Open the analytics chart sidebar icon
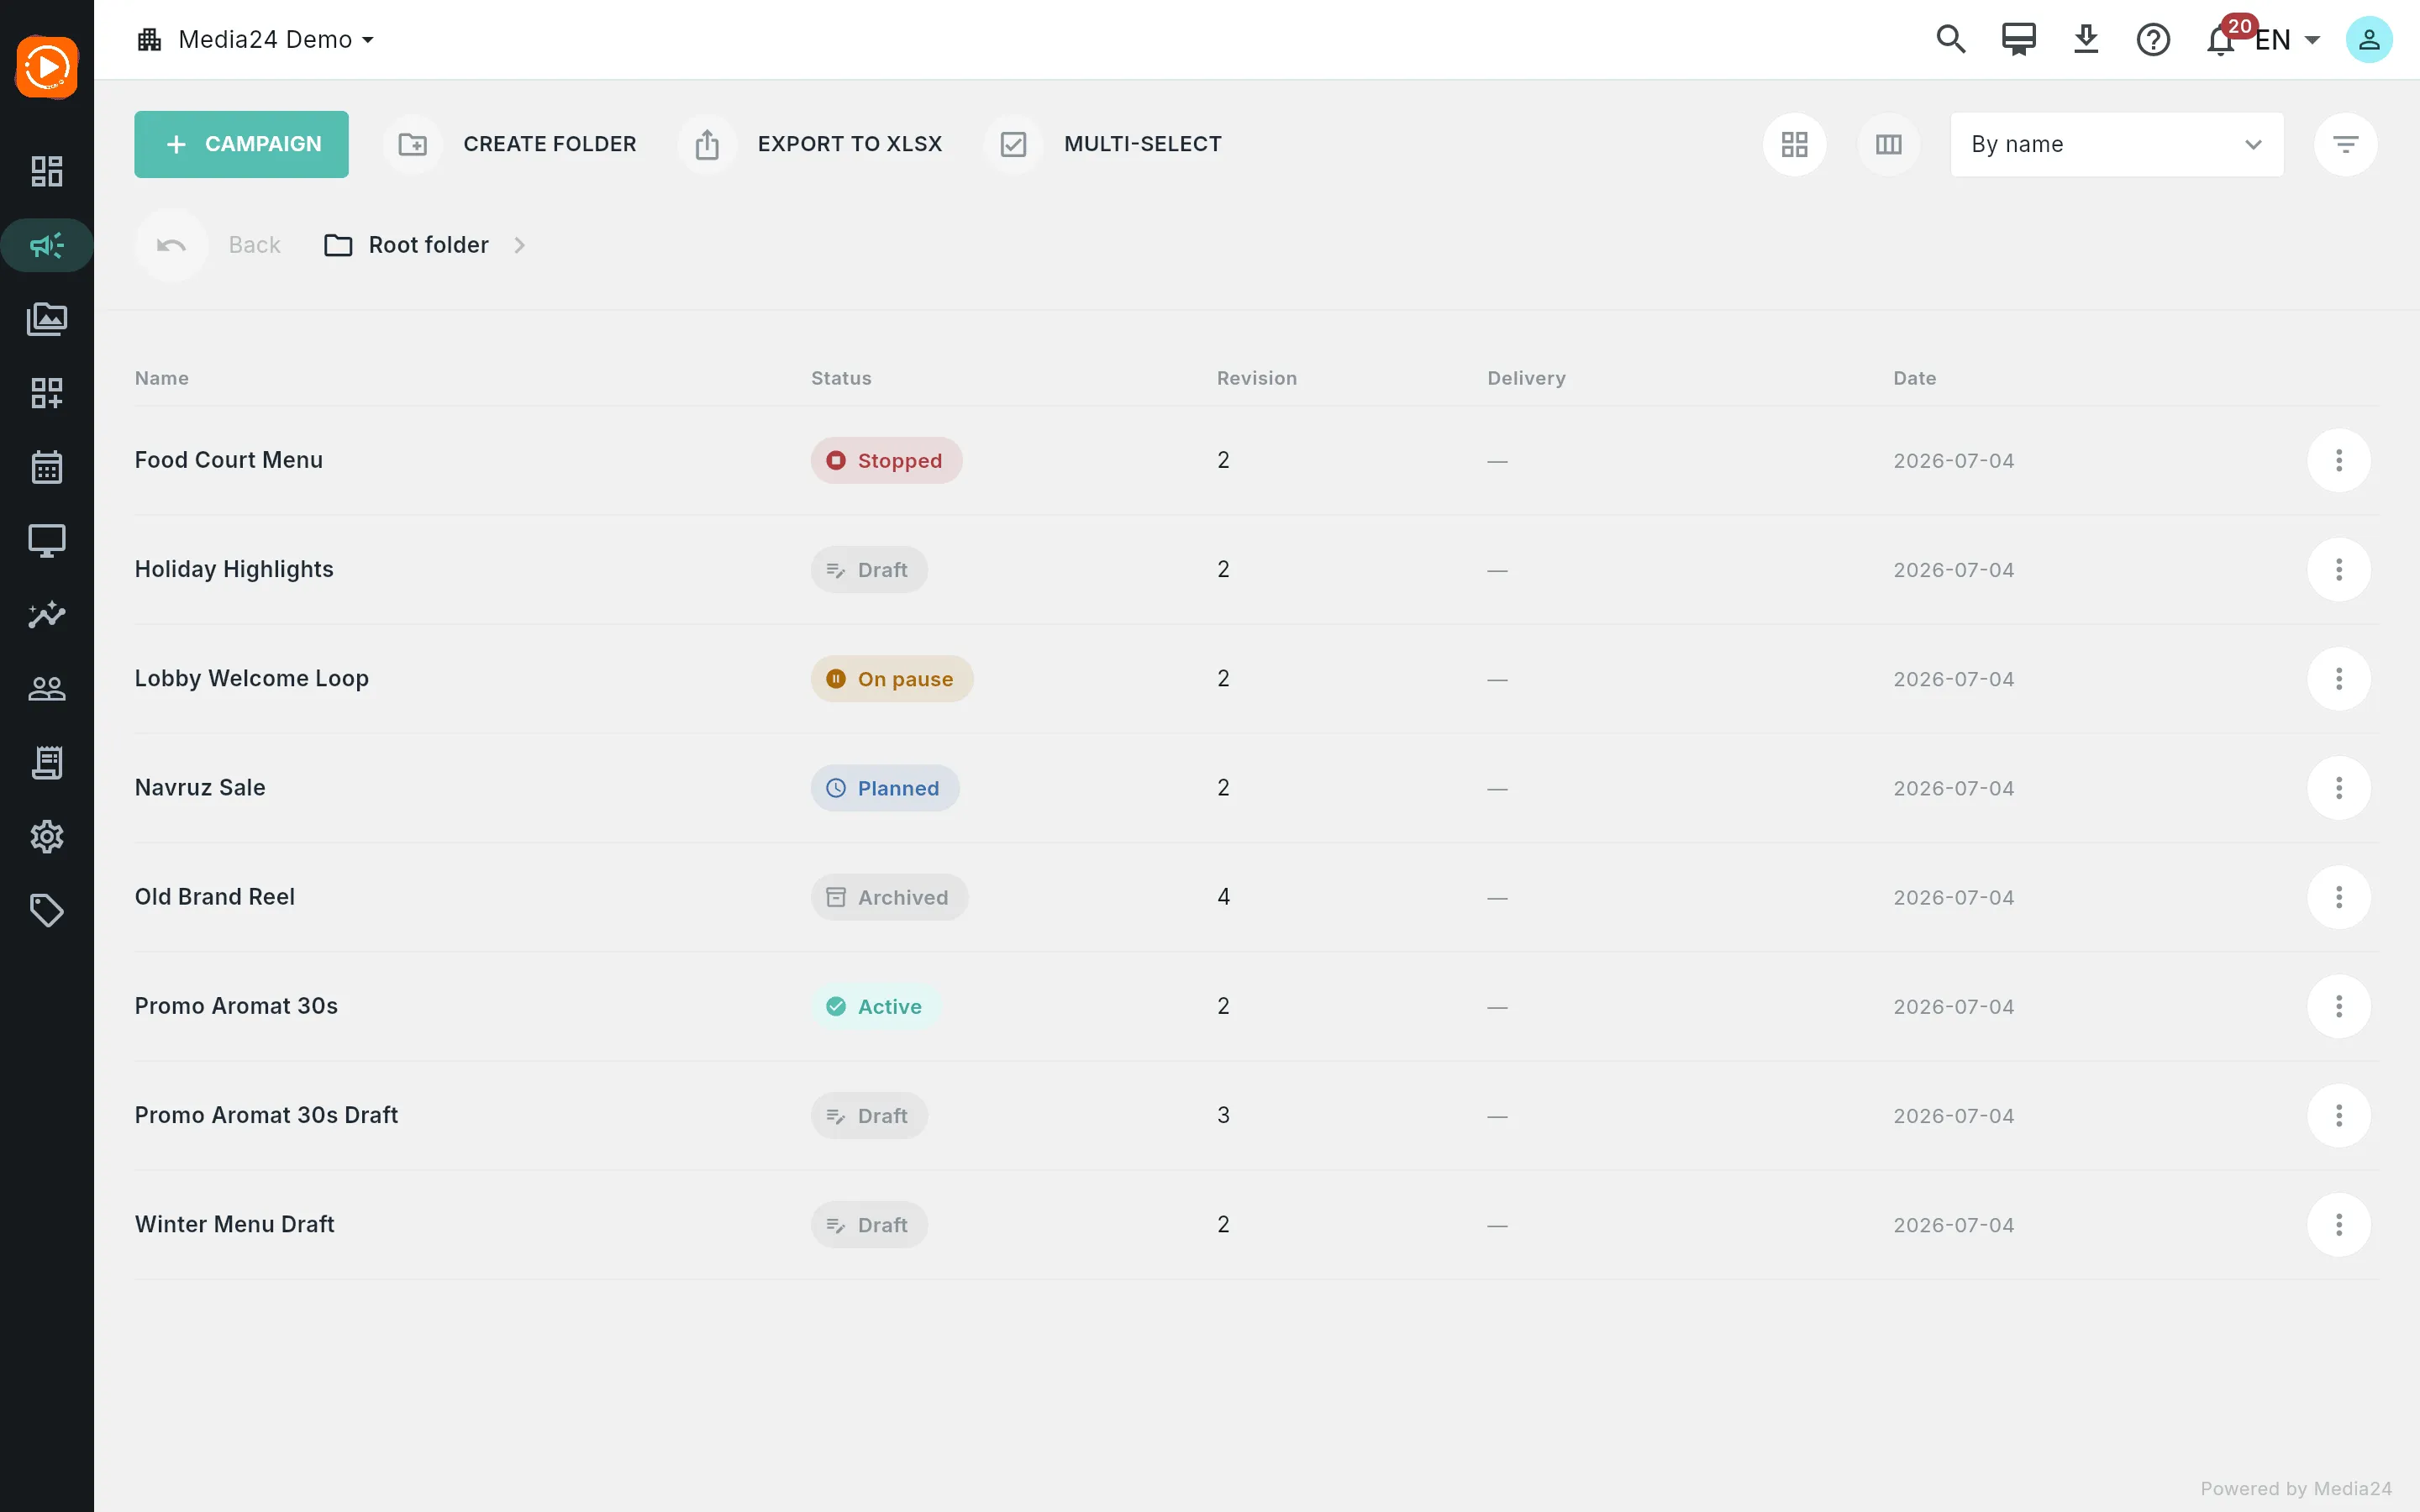 coord(47,614)
